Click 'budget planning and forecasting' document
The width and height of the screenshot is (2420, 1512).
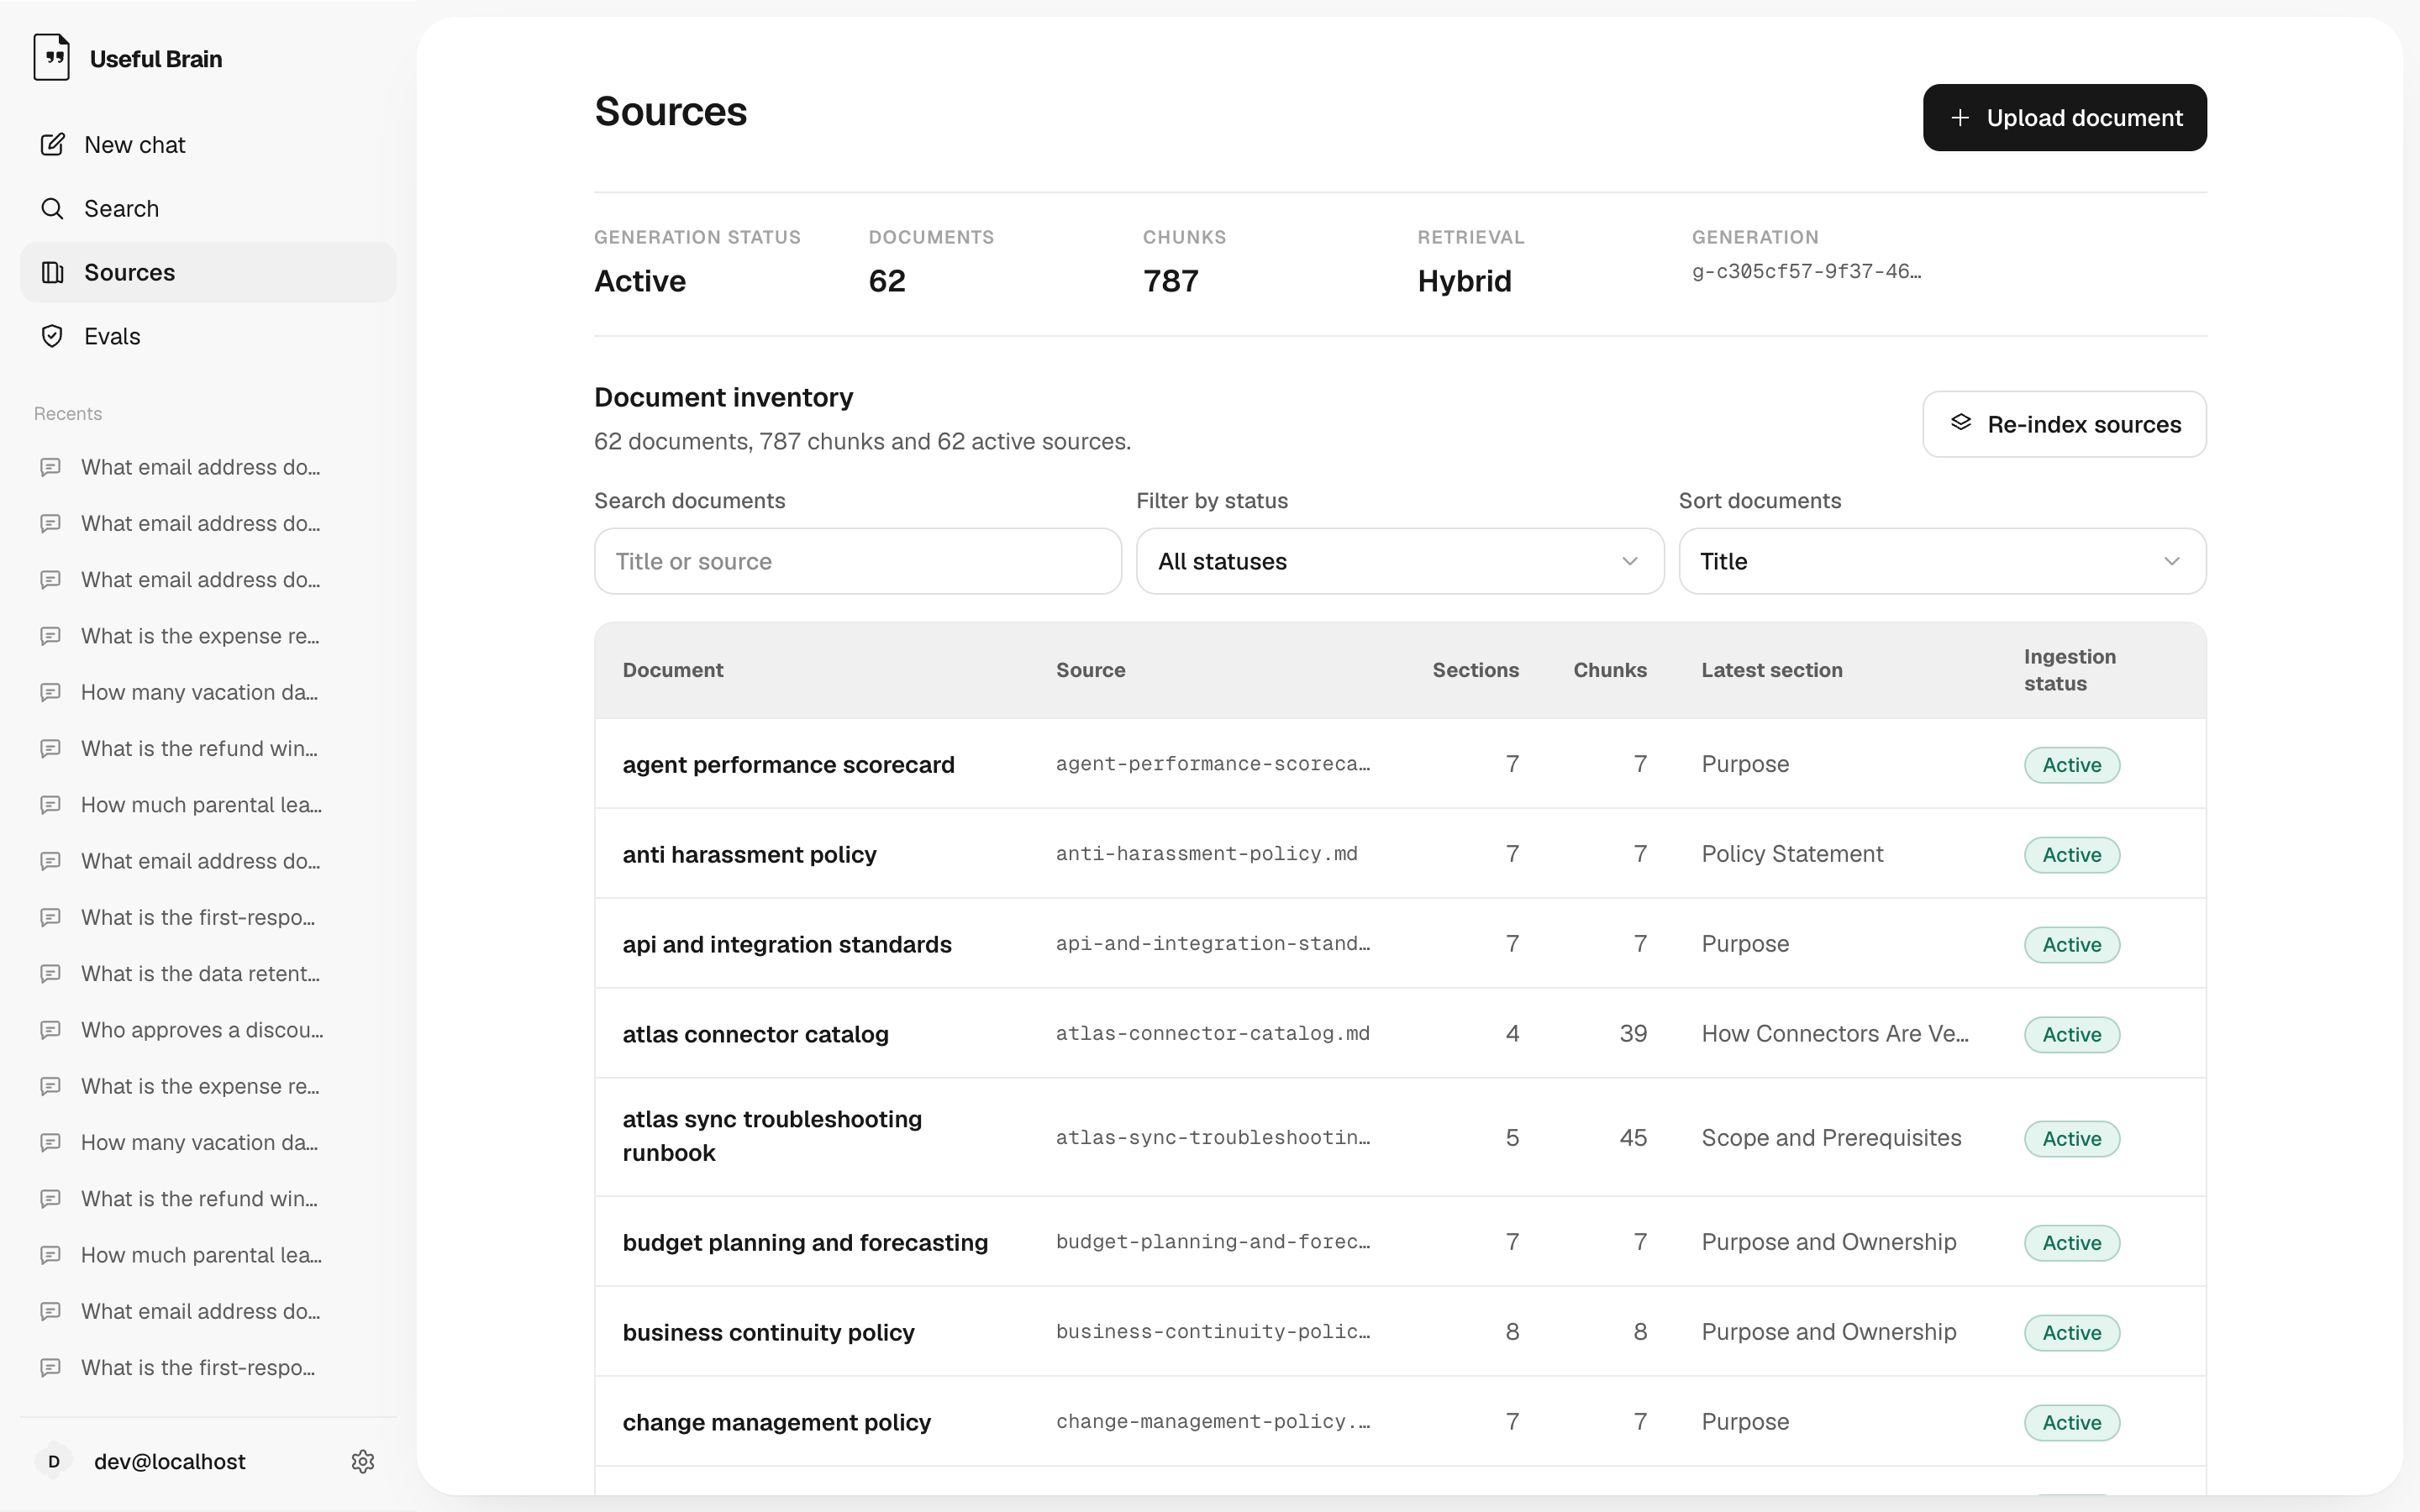point(805,1243)
